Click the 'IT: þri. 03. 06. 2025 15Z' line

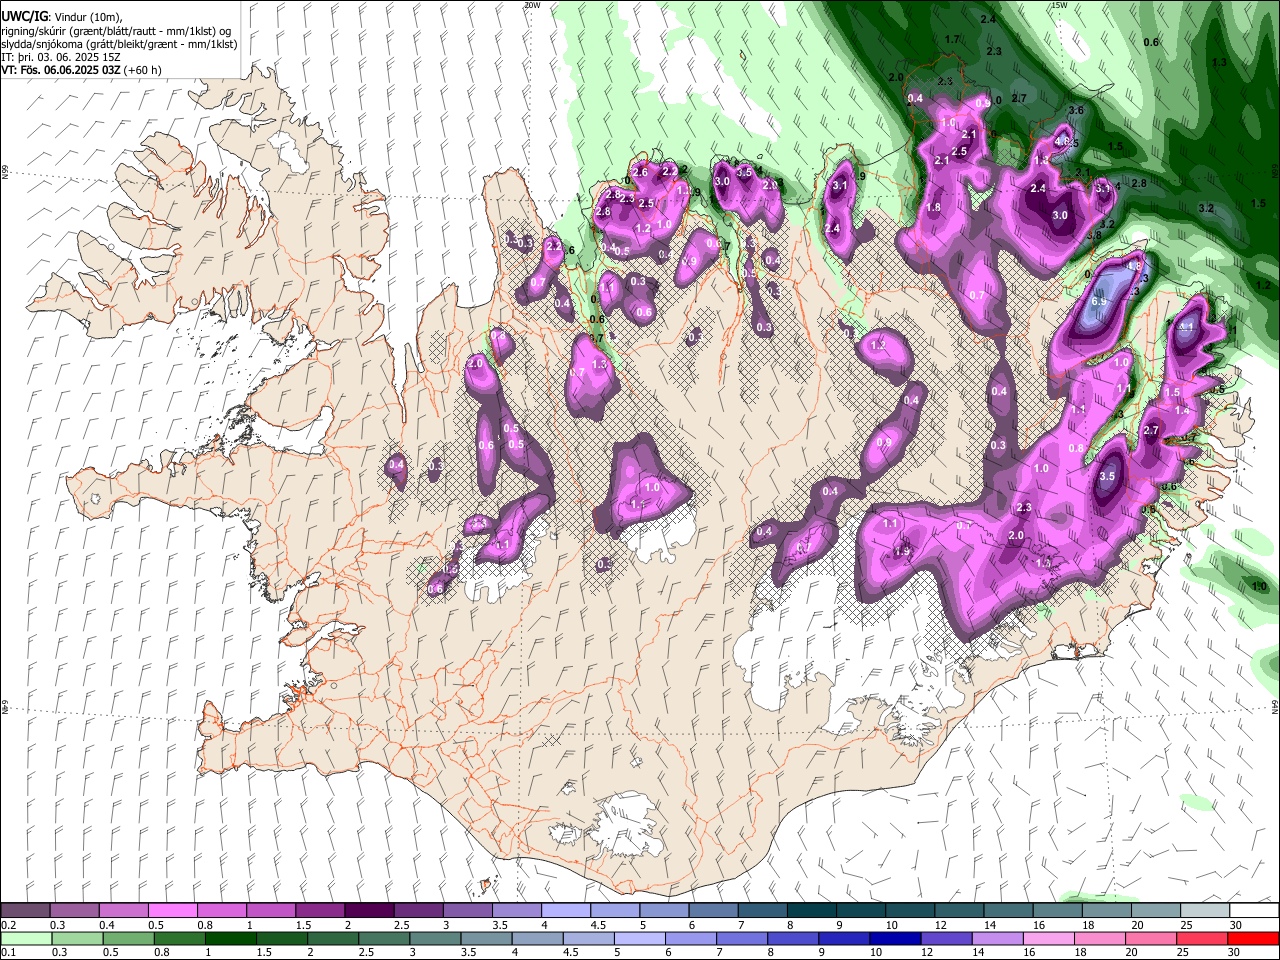point(61,57)
